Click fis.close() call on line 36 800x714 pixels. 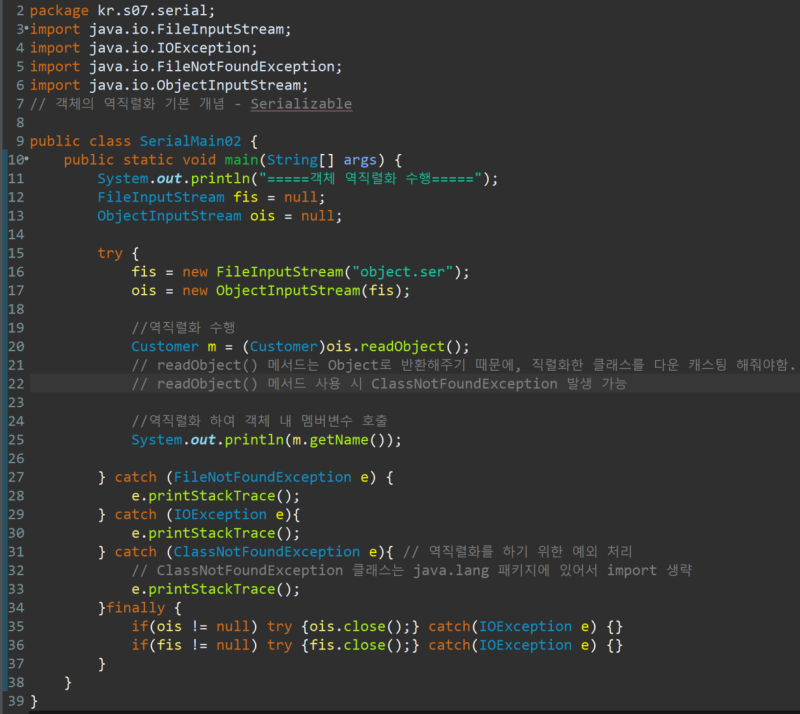pos(356,645)
